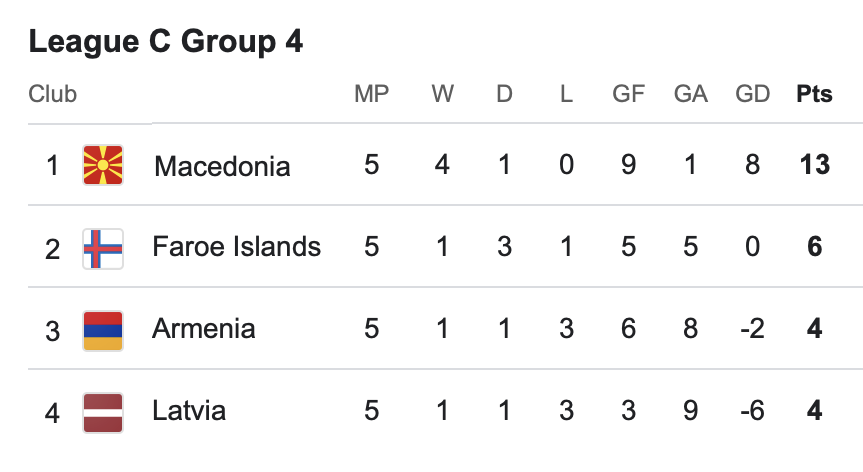Click Latvia's -6 goal difference
The image size is (863, 472).
(x=752, y=411)
